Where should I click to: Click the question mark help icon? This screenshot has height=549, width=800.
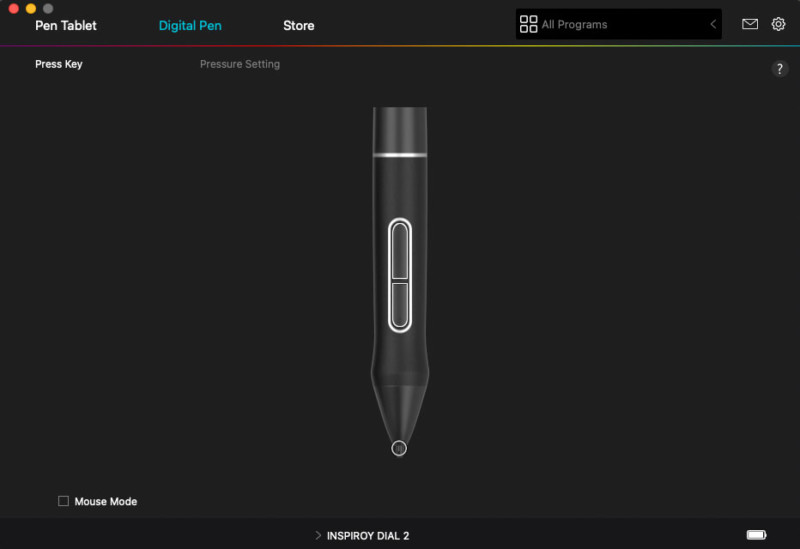[779, 69]
